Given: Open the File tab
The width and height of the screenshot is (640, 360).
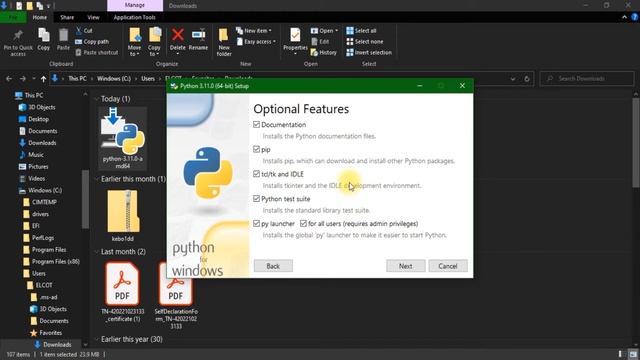Looking at the screenshot, I should coord(13,18).
